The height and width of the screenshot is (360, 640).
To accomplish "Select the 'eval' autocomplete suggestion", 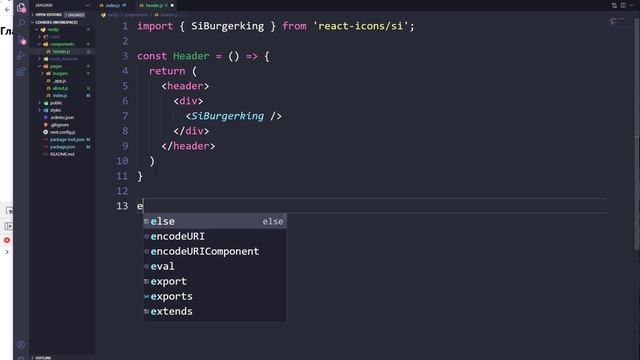I will click(x=215, y=266).
